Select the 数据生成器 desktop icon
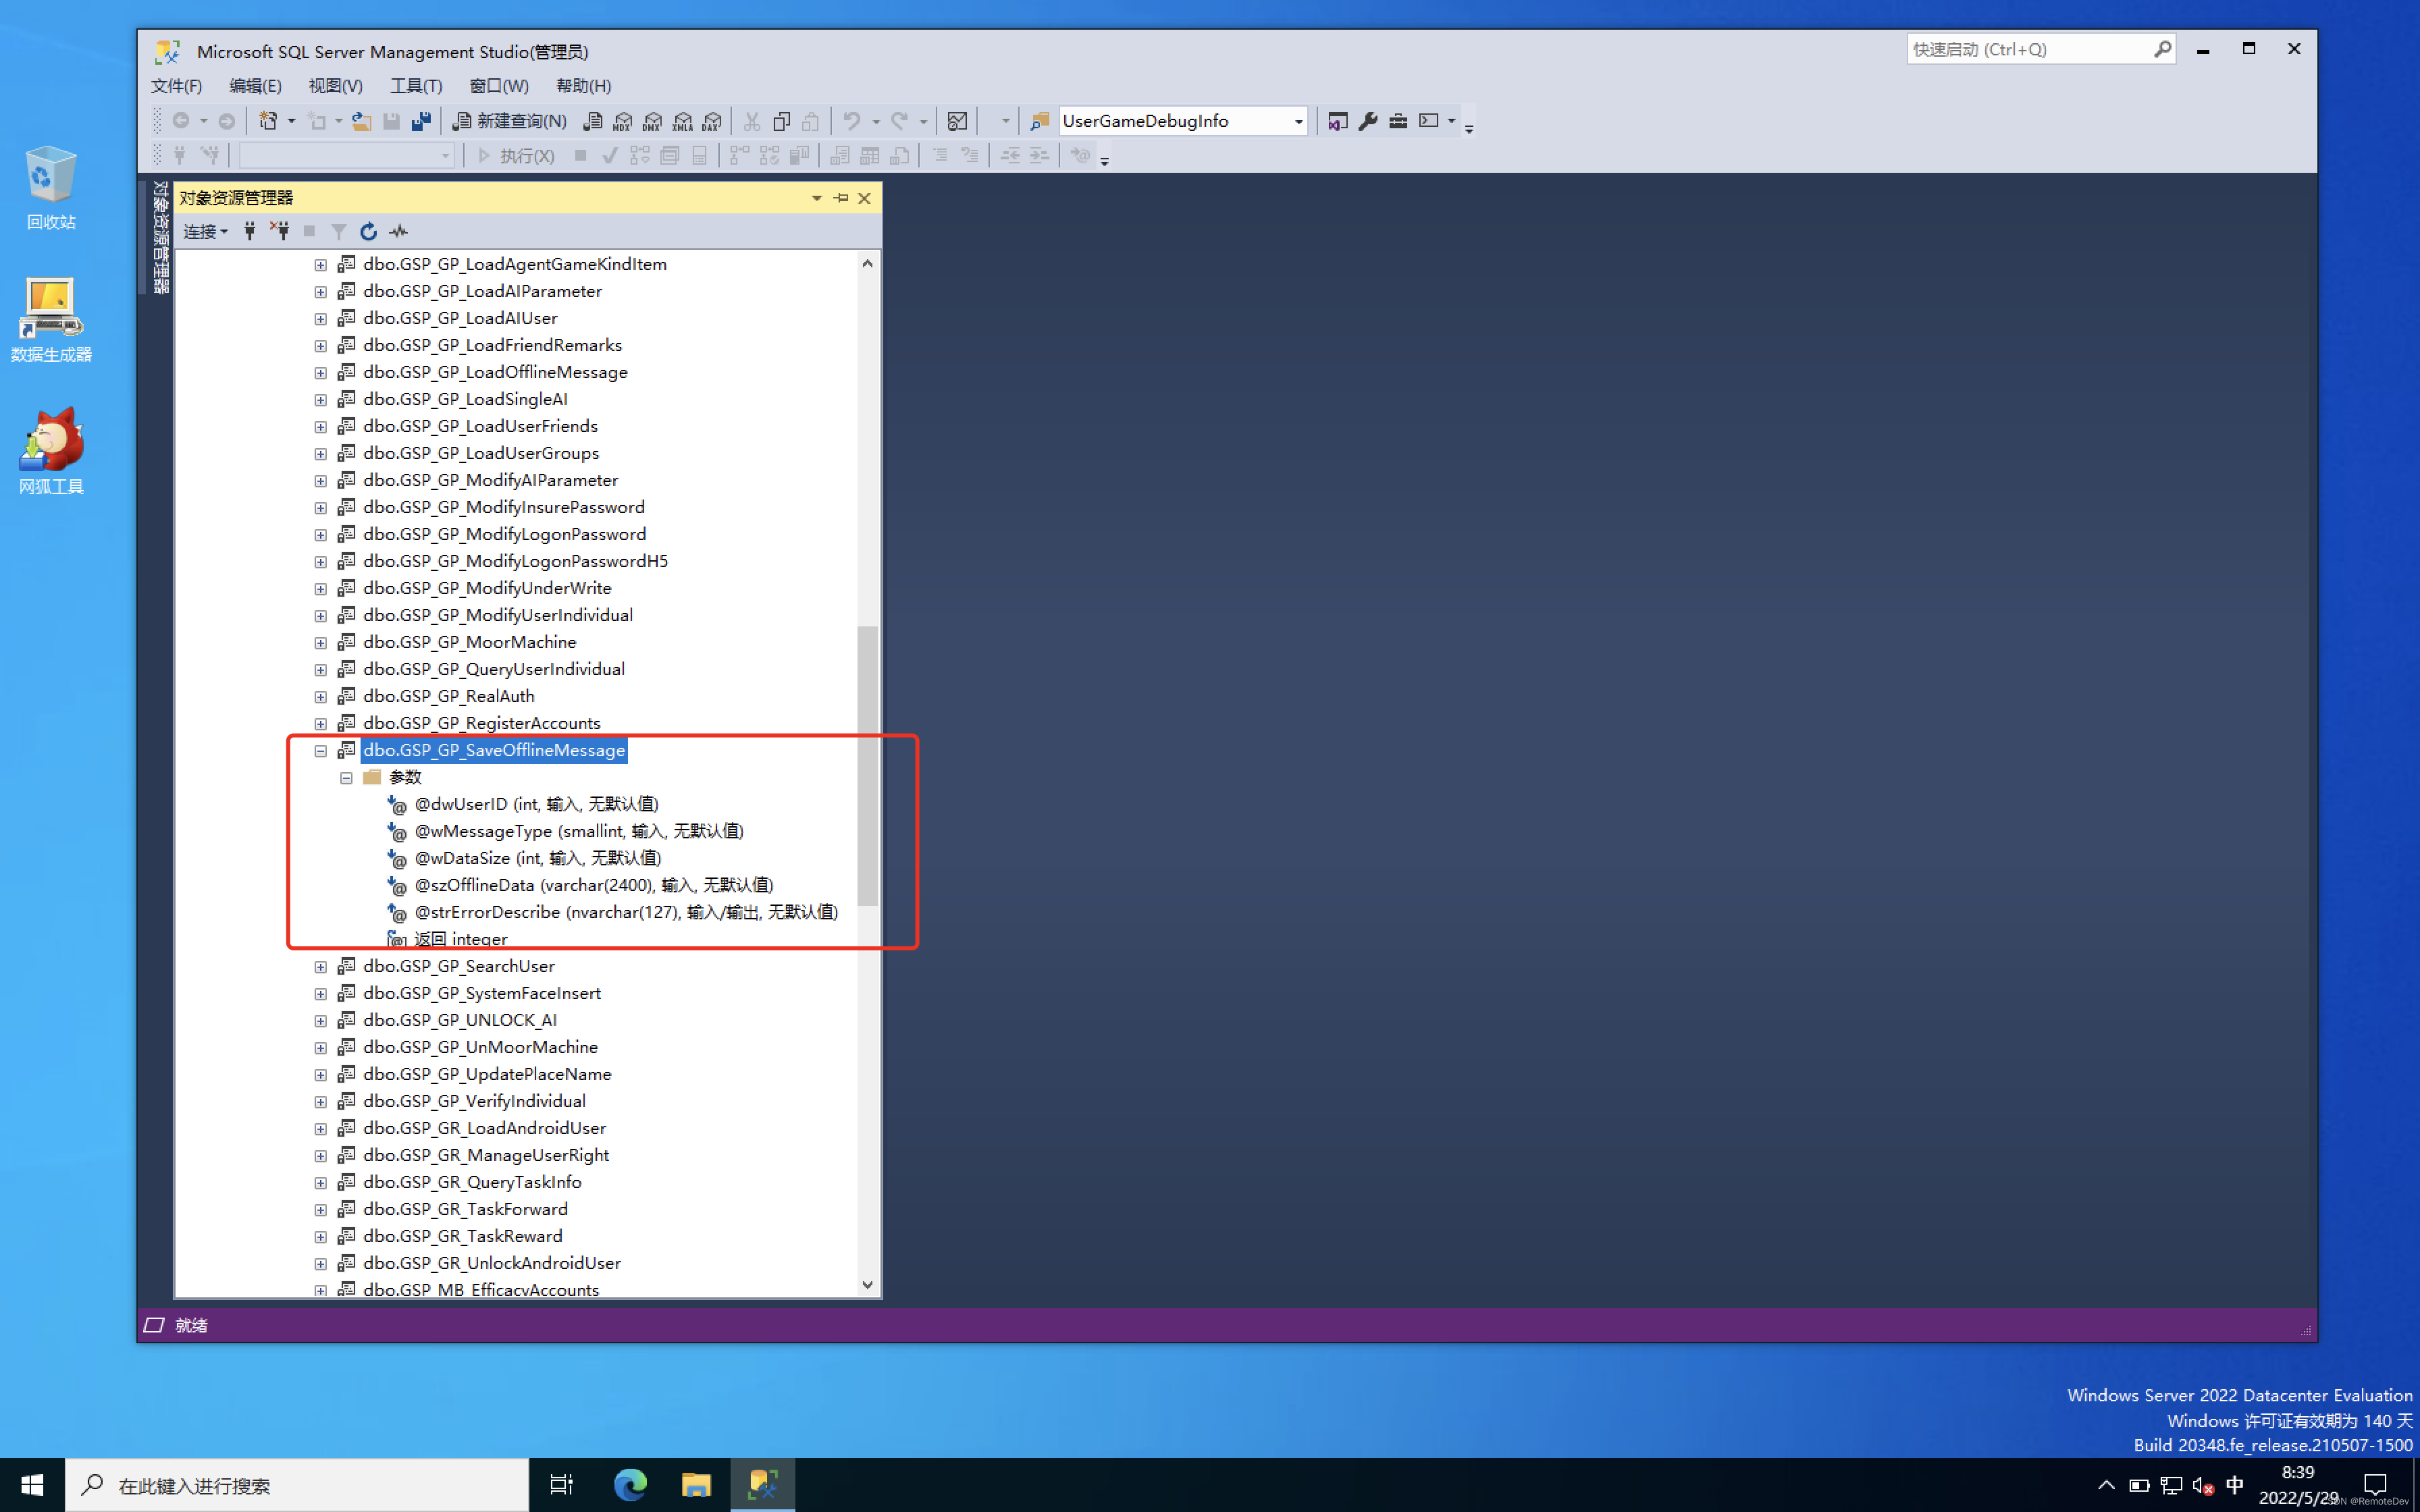2420x1512 pixels. 50,320
